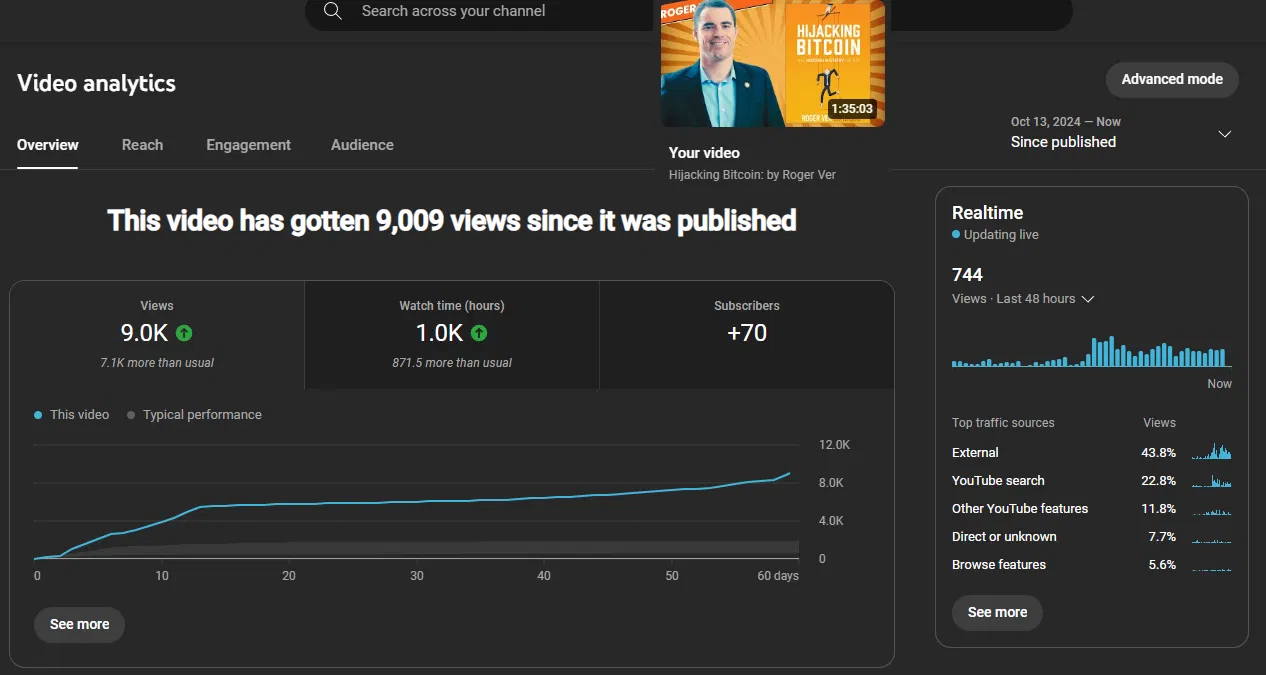Screen dimensions: 1266x675
Task: Click the 43.8% External views value
Action: point(1158,453)
